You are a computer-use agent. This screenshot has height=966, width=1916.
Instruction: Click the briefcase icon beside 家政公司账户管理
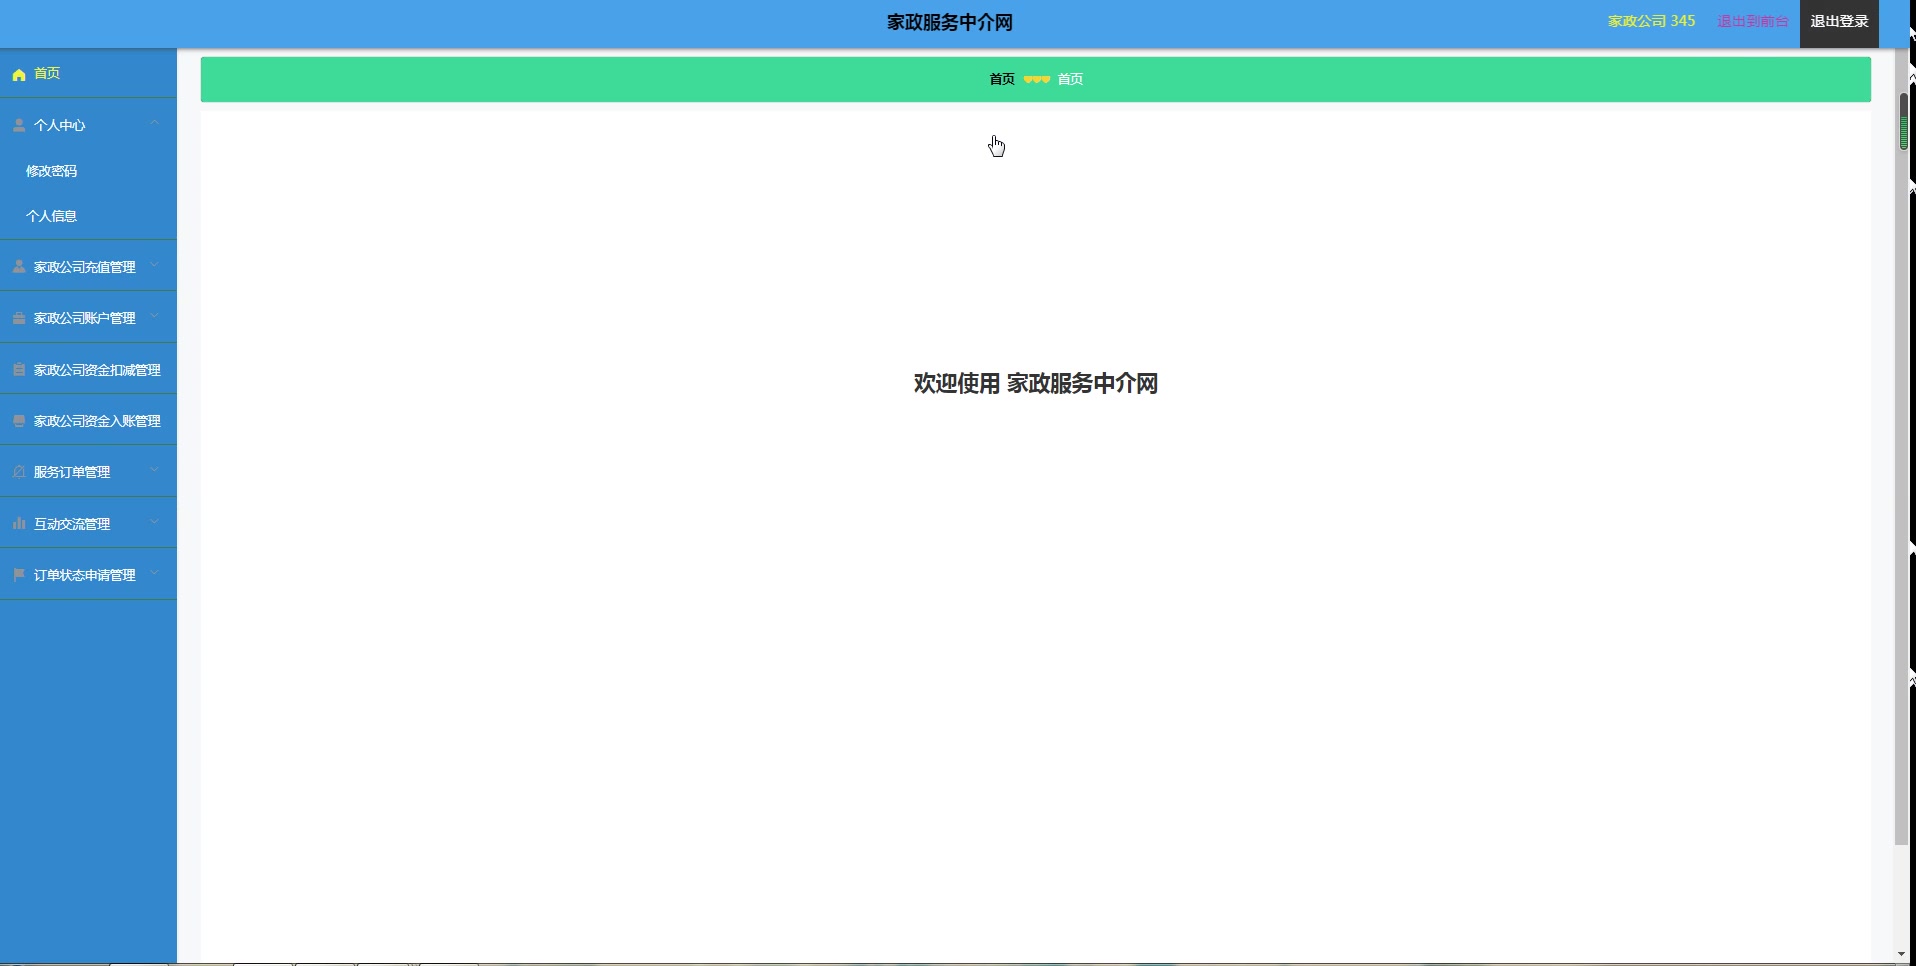click(x=19, y=318)
